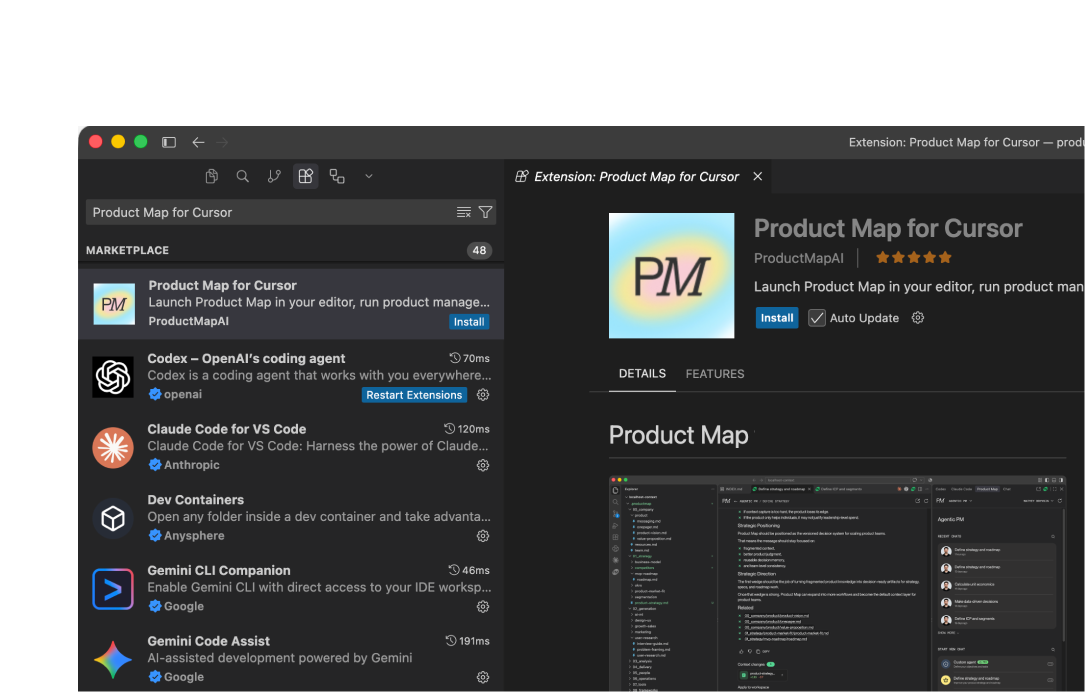Click the Dev Containers cube icon
Screen dimensions: 1085x692
[x=113, y=518]
